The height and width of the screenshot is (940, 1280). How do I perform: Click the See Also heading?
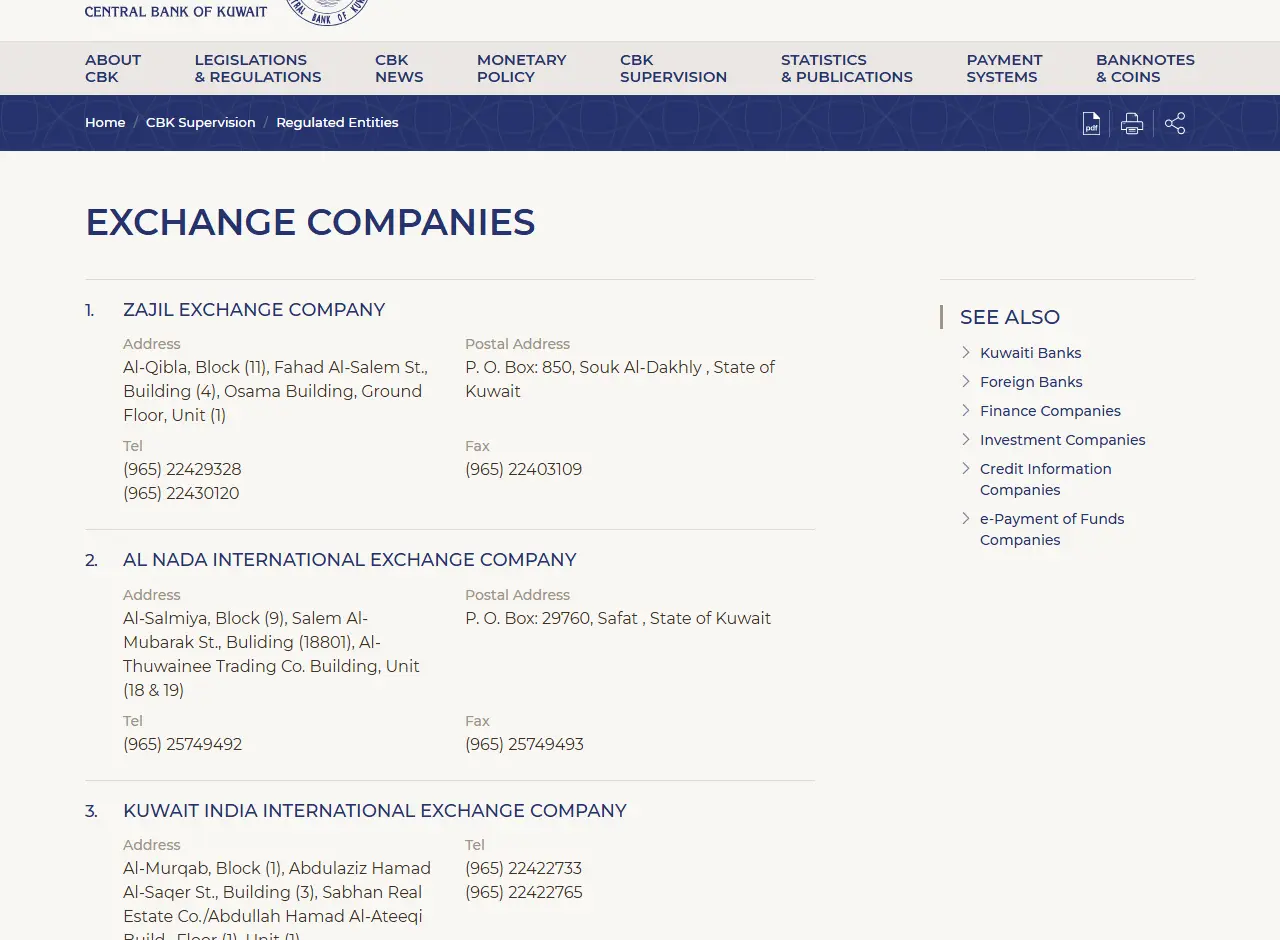[1010, 317]
